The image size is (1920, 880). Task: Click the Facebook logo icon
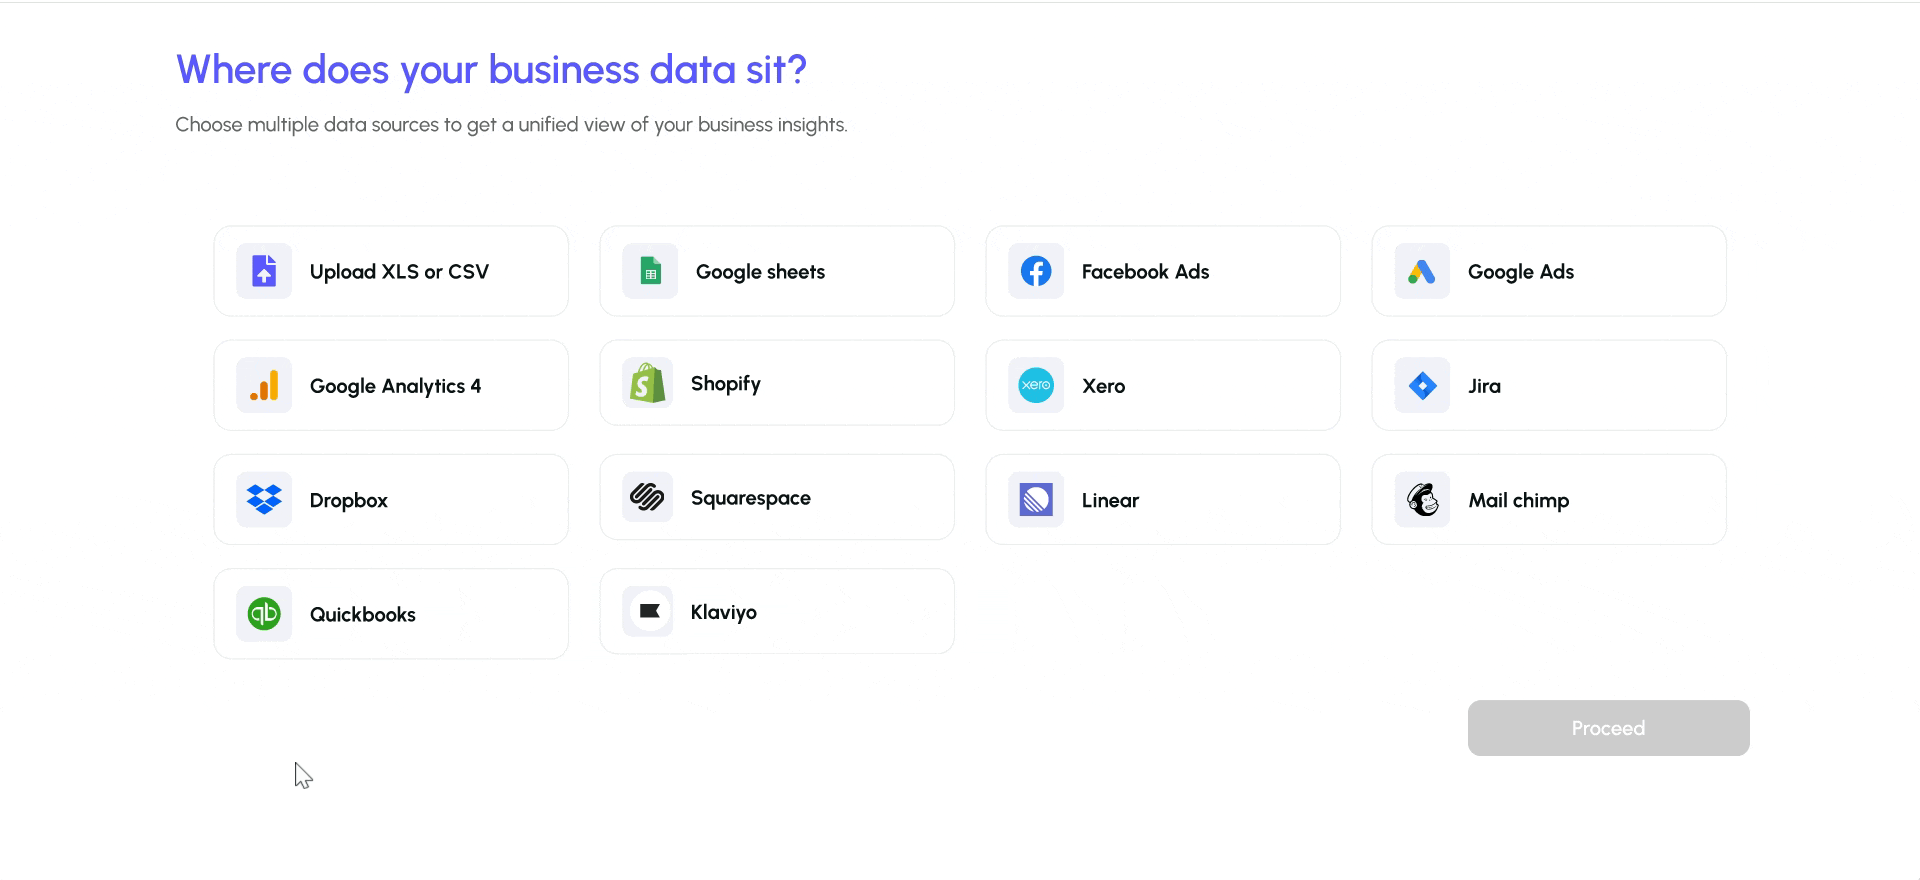coord(1036,271)
